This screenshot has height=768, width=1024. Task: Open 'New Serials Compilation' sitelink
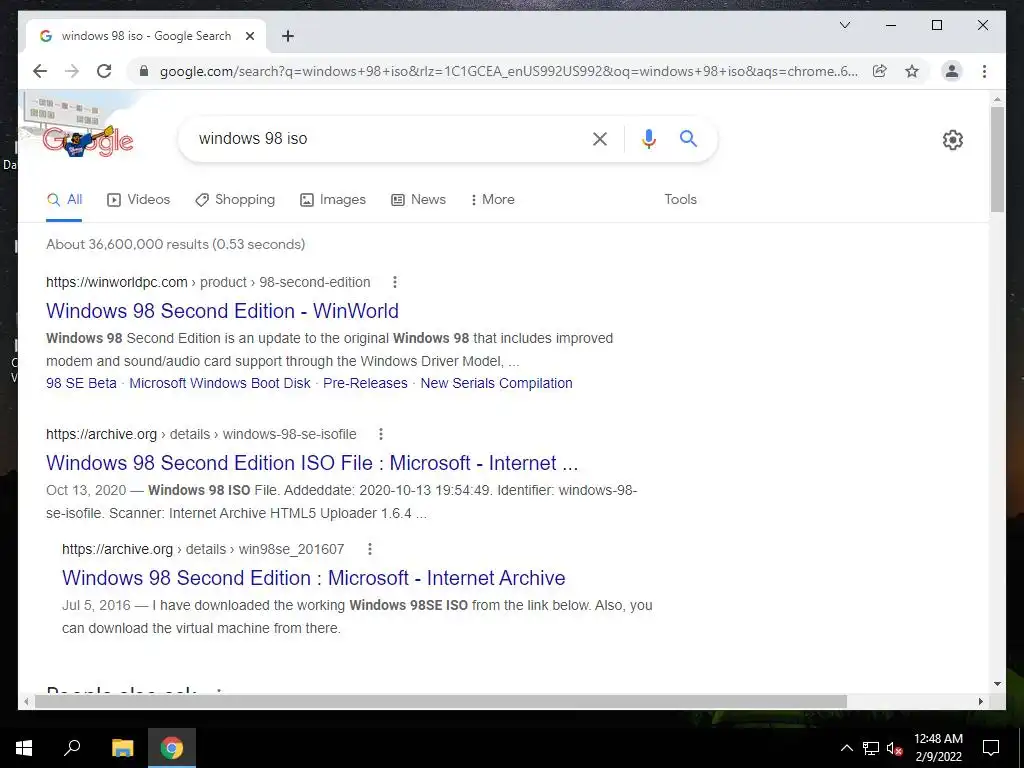coord(496,383)
